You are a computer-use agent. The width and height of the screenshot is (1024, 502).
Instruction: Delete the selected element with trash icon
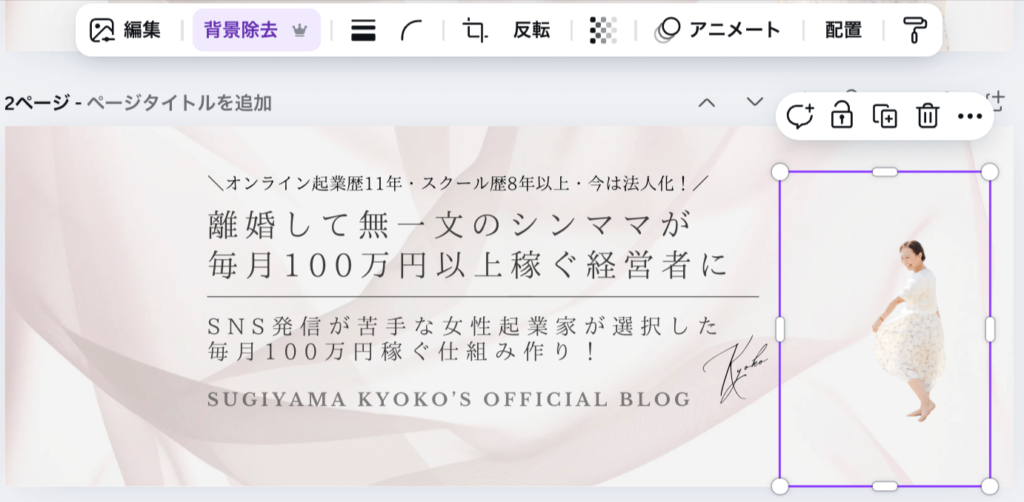[927, 116]
